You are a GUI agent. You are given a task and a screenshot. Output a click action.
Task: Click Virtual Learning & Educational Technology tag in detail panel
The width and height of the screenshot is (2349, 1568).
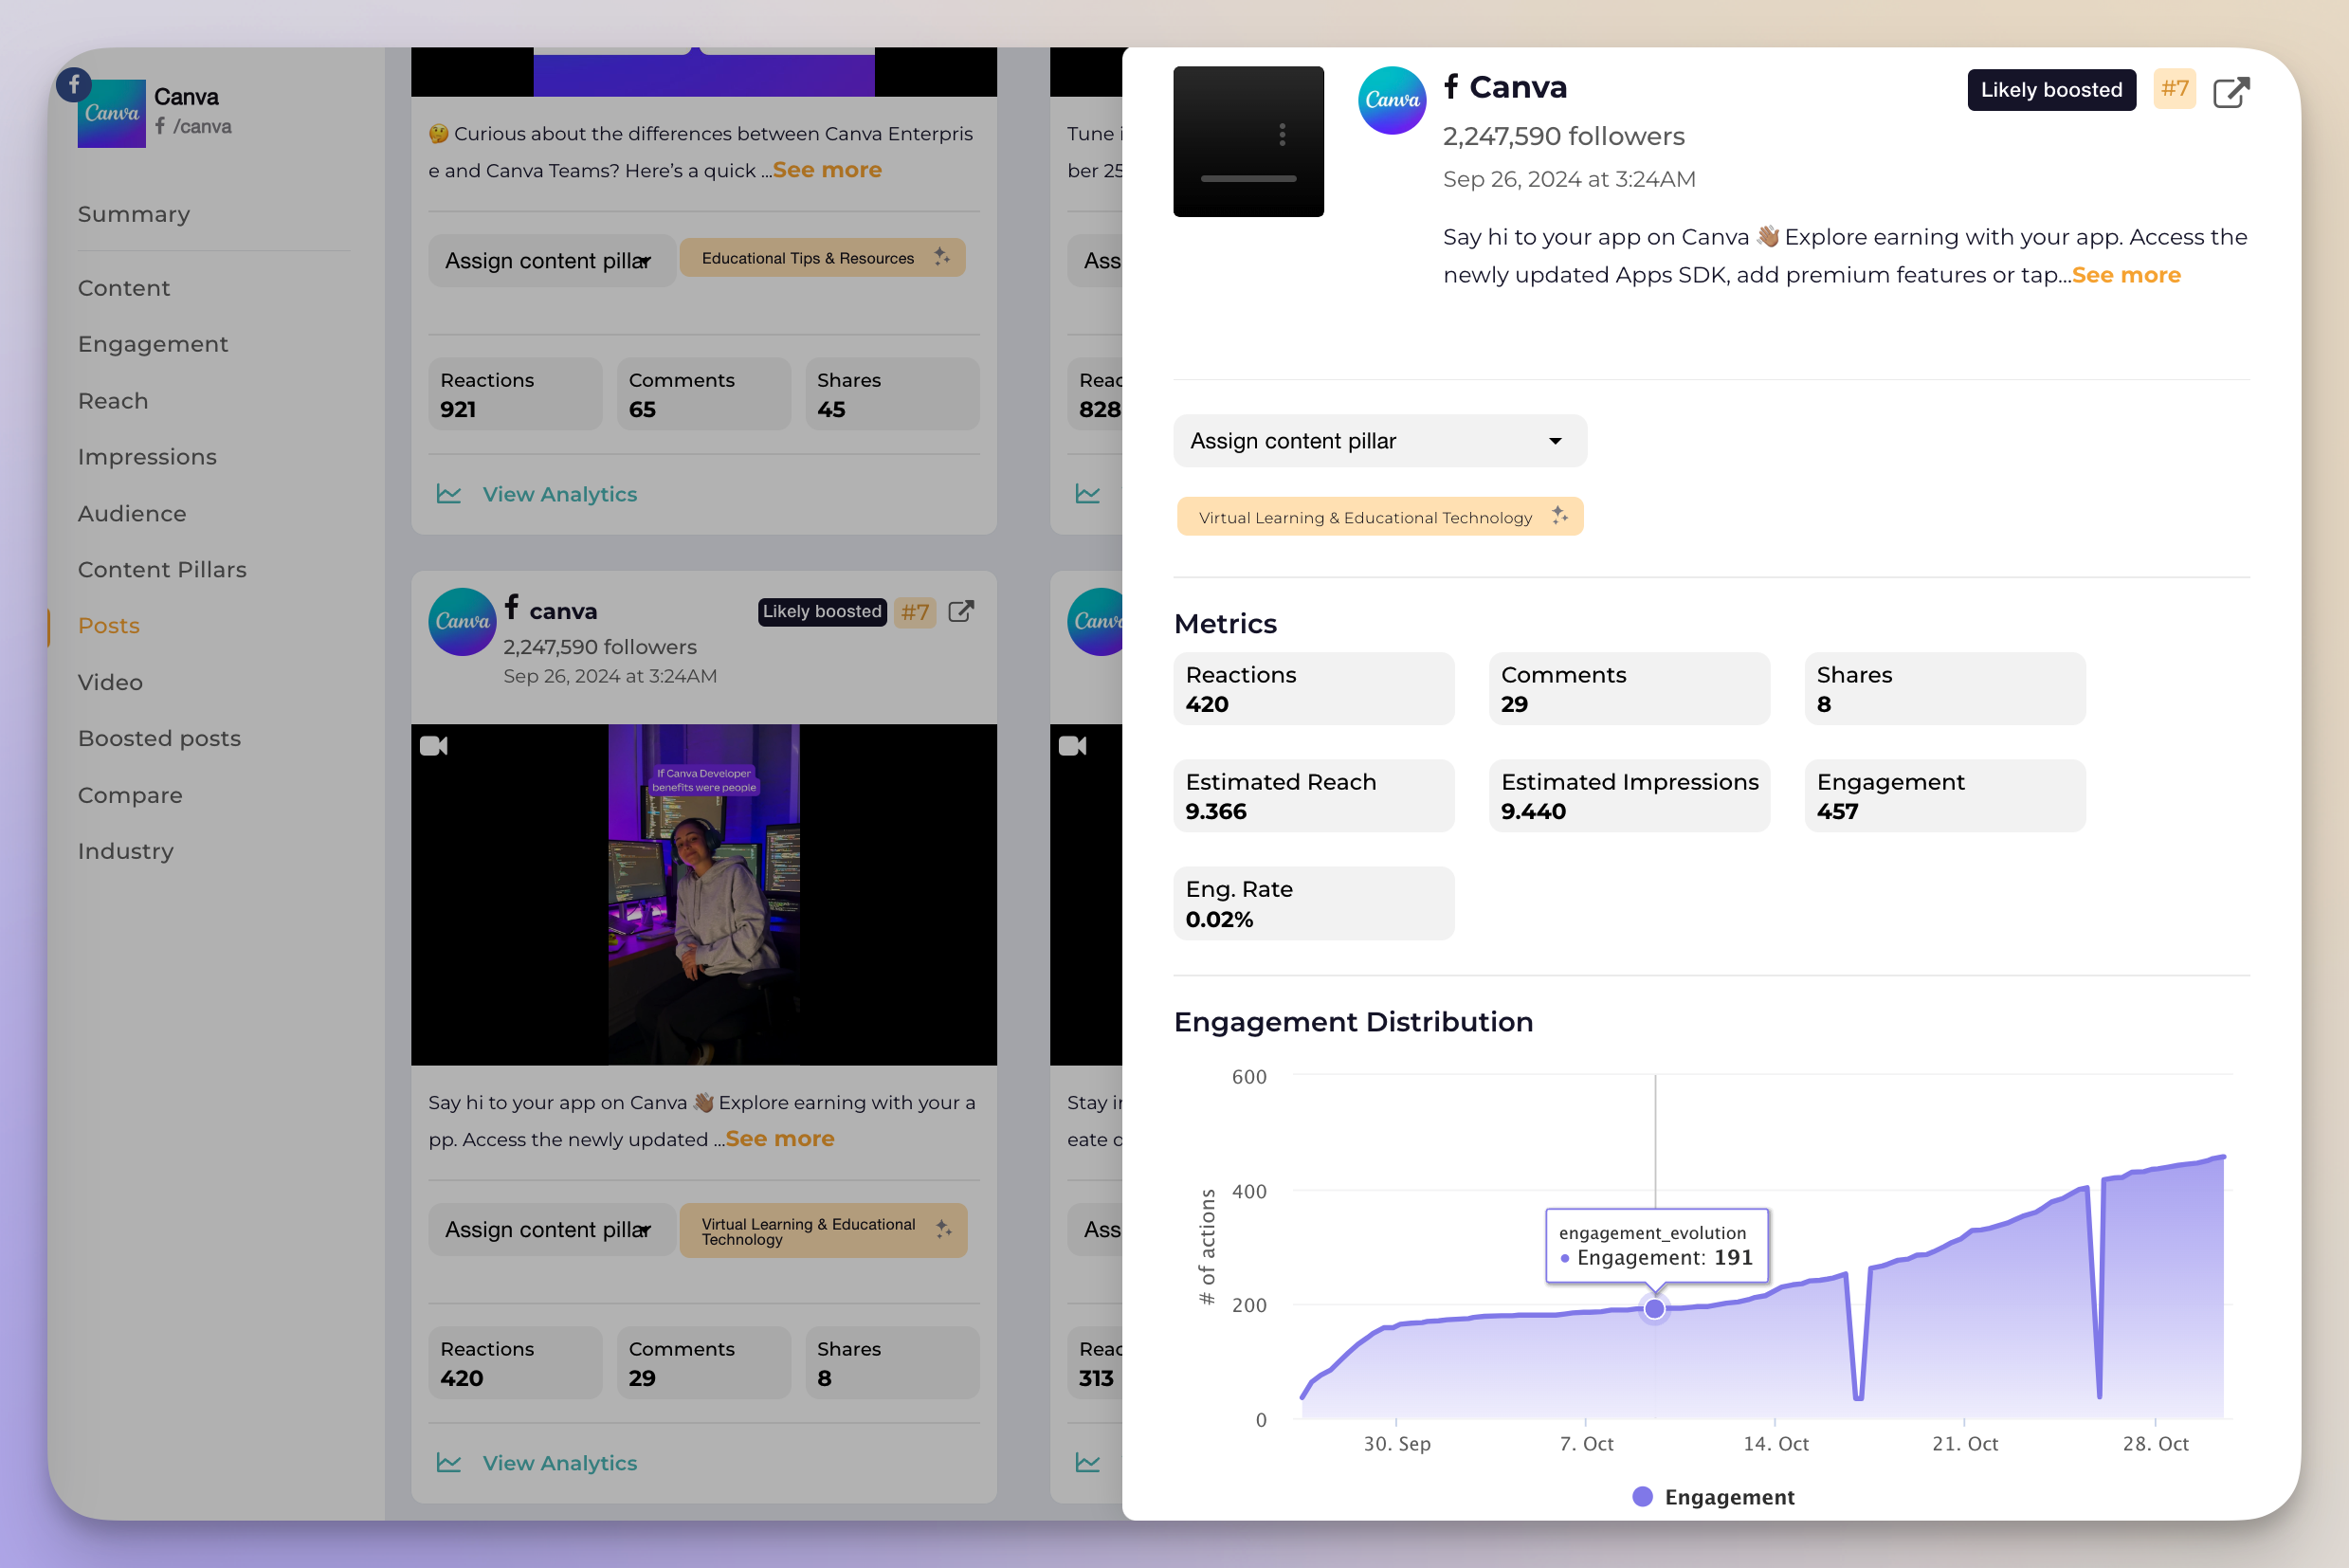tap(1379, 517)
